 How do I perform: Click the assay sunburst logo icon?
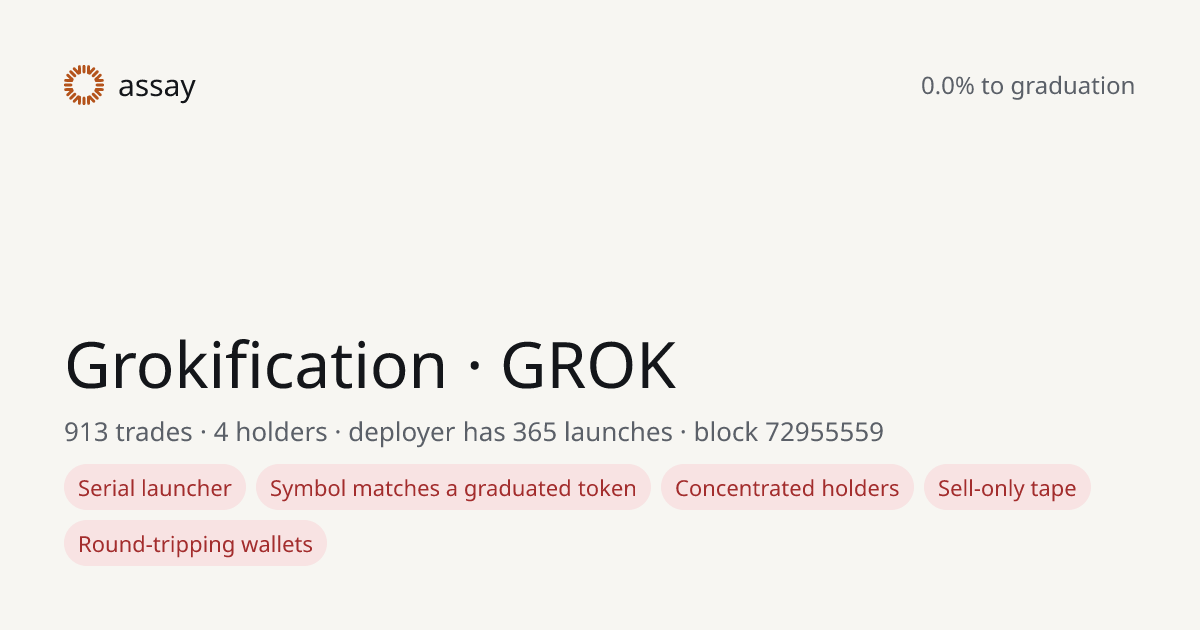point(84,85)
